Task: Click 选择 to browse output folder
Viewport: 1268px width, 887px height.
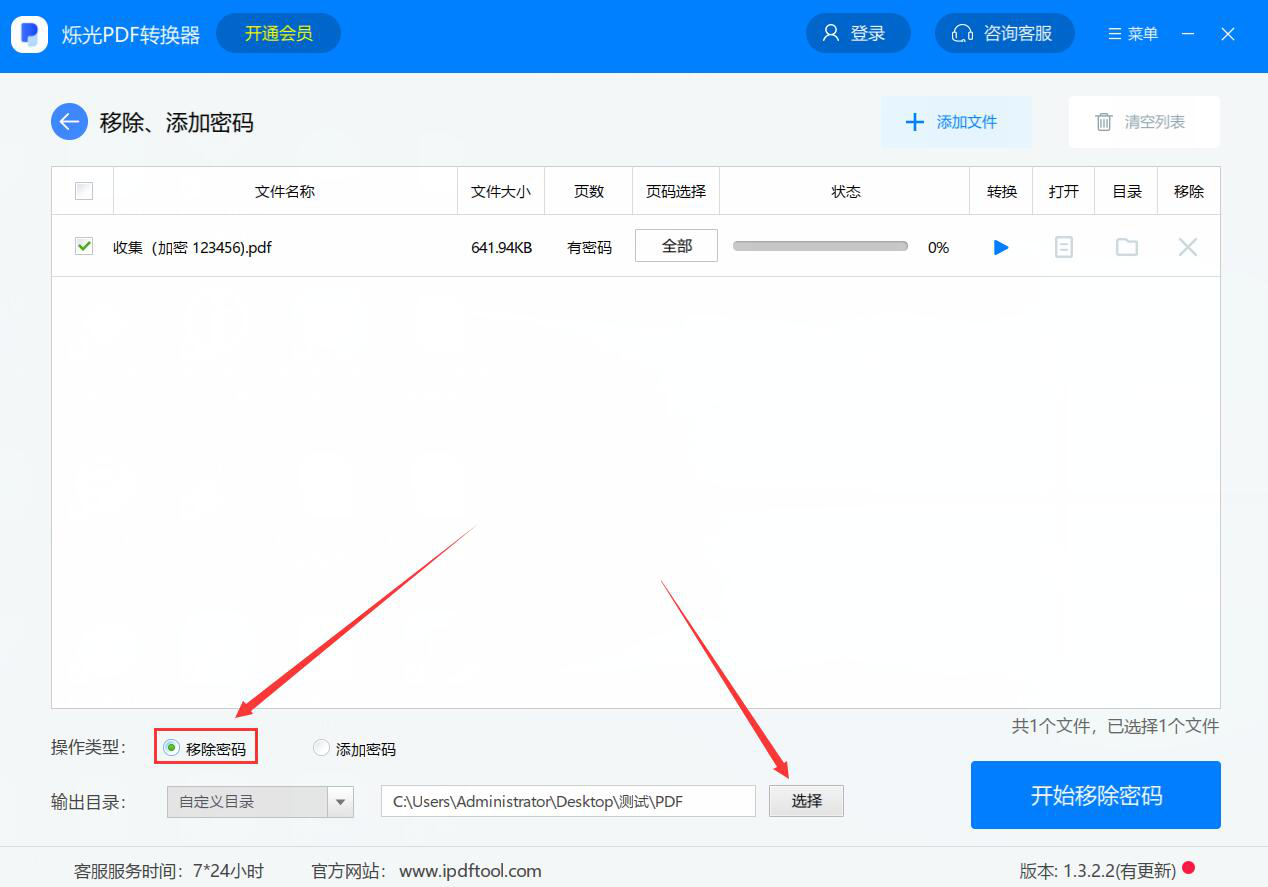Action: [806, 801]
